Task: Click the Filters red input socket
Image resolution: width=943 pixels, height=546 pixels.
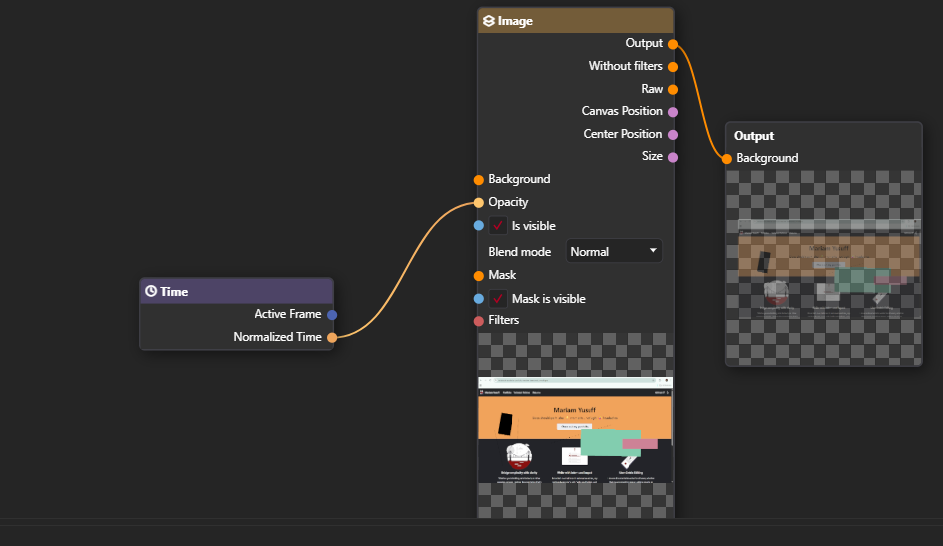Action: pyautogui.click(x=478, y=321)
